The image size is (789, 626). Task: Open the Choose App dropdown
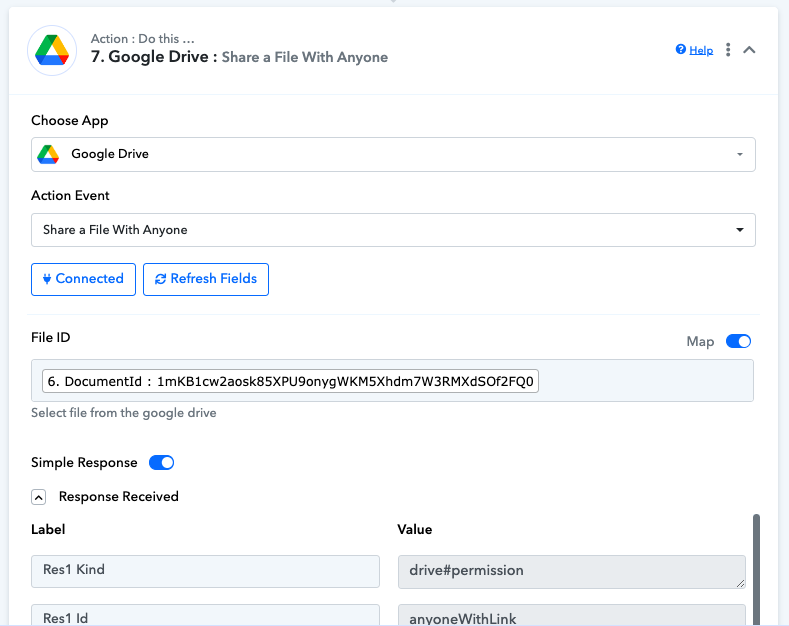pyautogui.click(x=393, y=154)
